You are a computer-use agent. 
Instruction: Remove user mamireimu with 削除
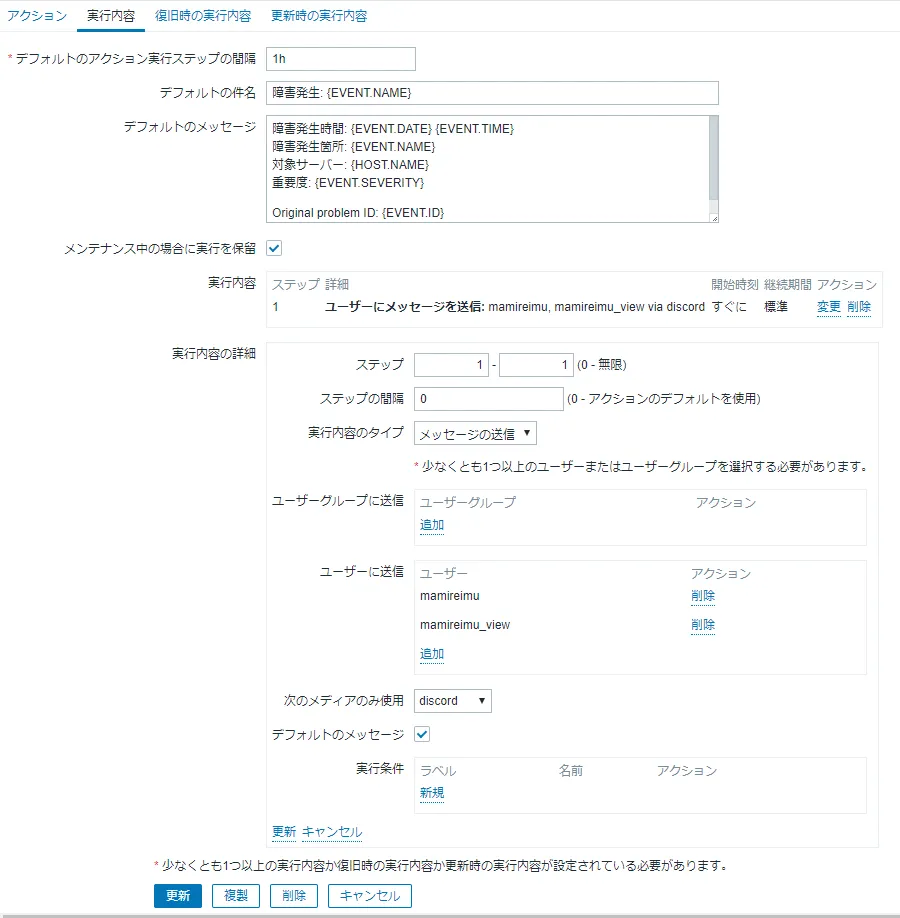pyautogui.click(x=703, y=596)
